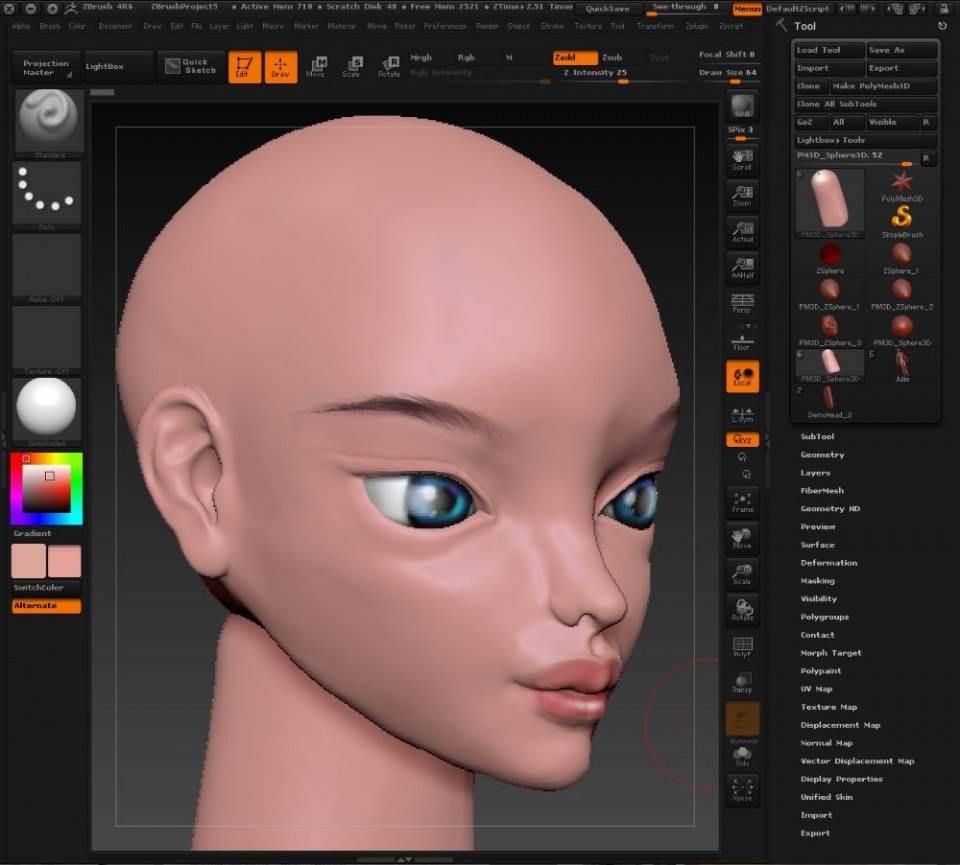Select the PolyMesh3D star tool

[x=901, y=186]
